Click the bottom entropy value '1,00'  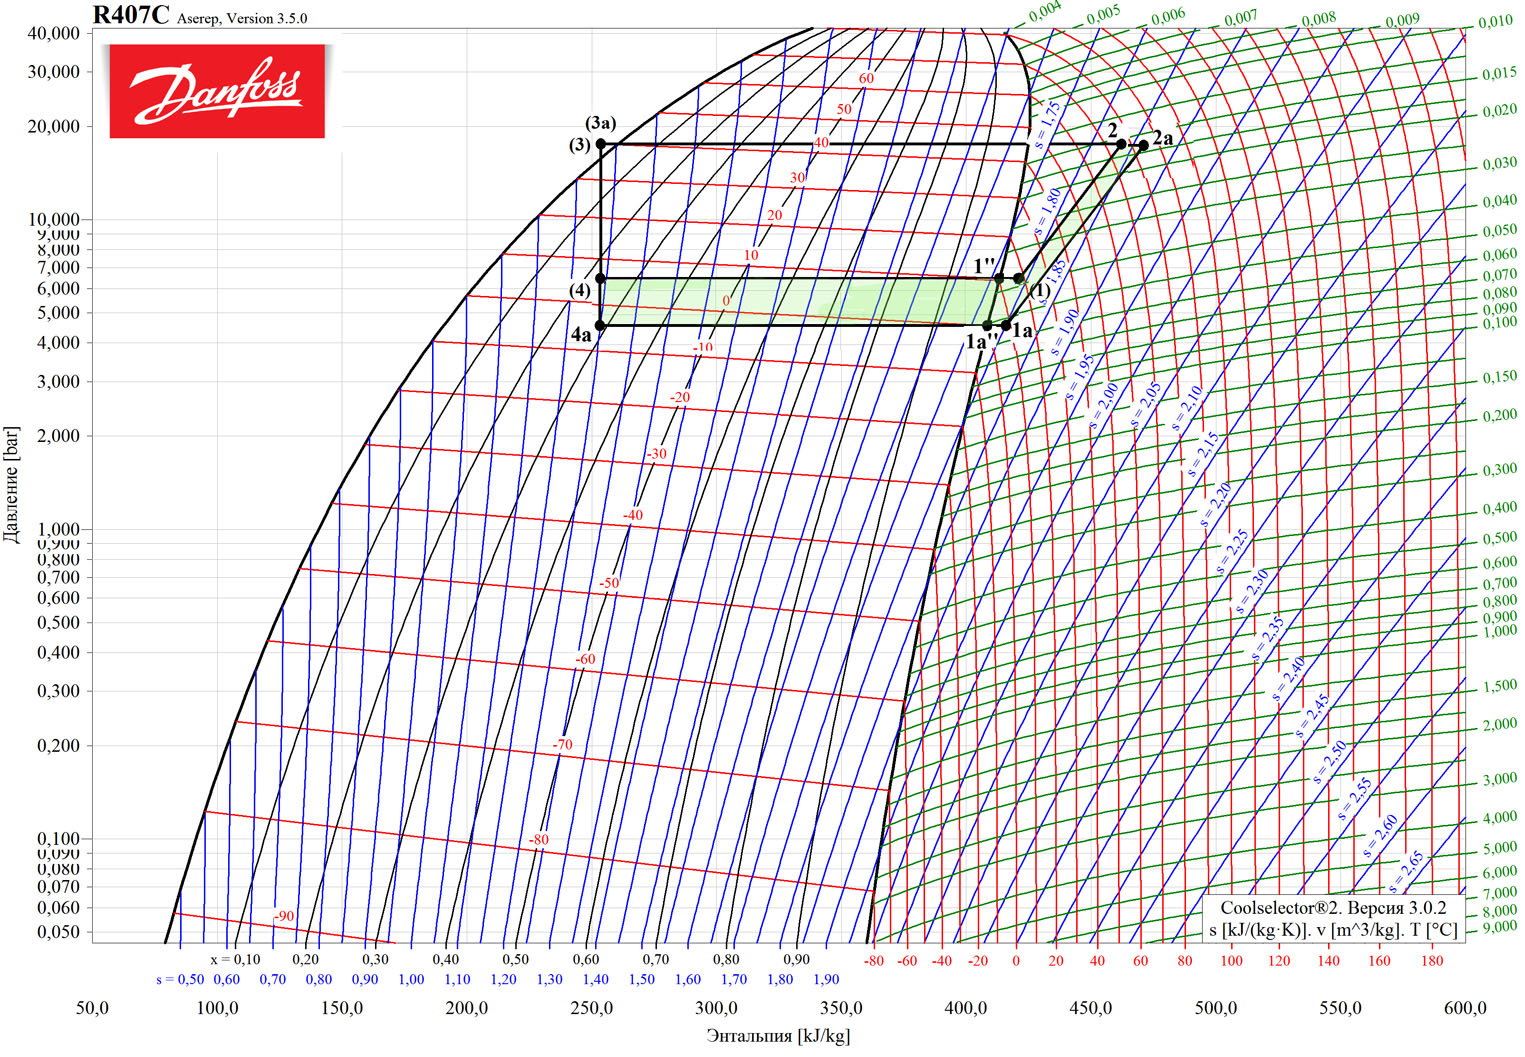pyautogui.click(x=411, y=980)
